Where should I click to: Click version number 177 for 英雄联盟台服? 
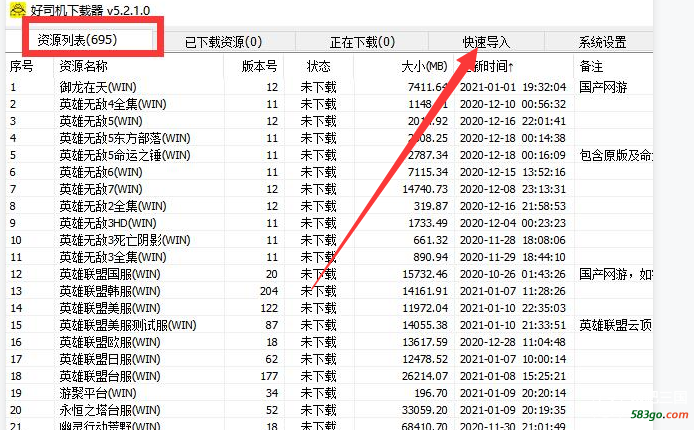click(x=269, y=376)
